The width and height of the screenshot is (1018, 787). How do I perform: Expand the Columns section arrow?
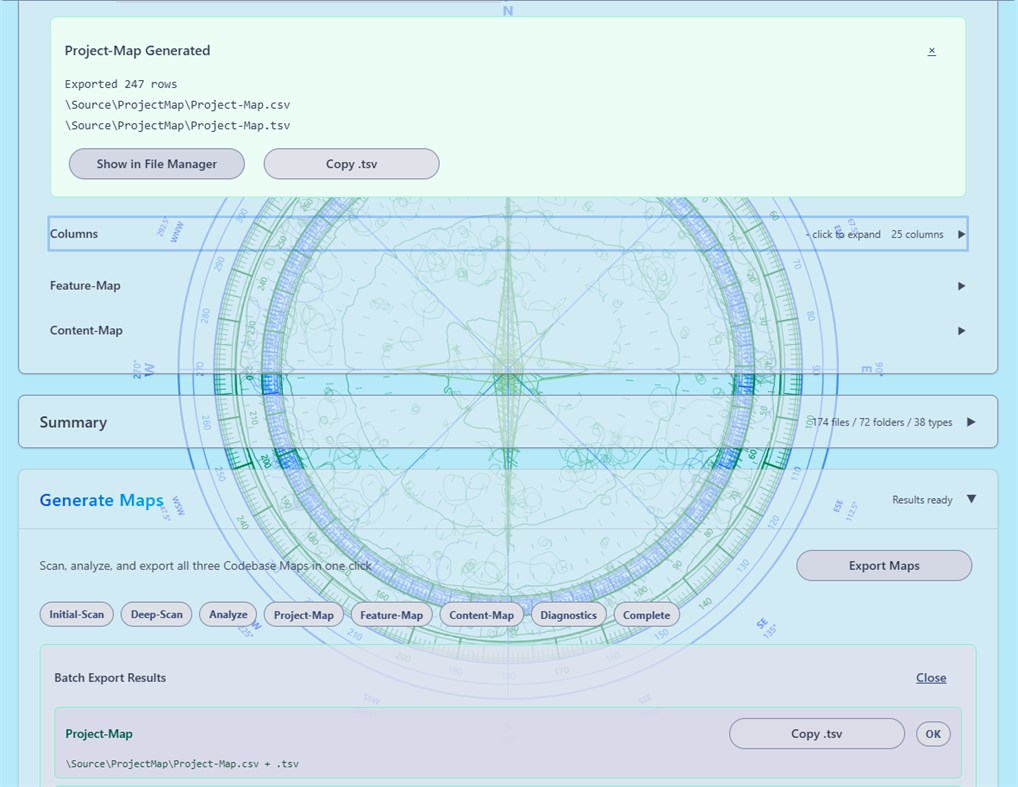(962, 234)
